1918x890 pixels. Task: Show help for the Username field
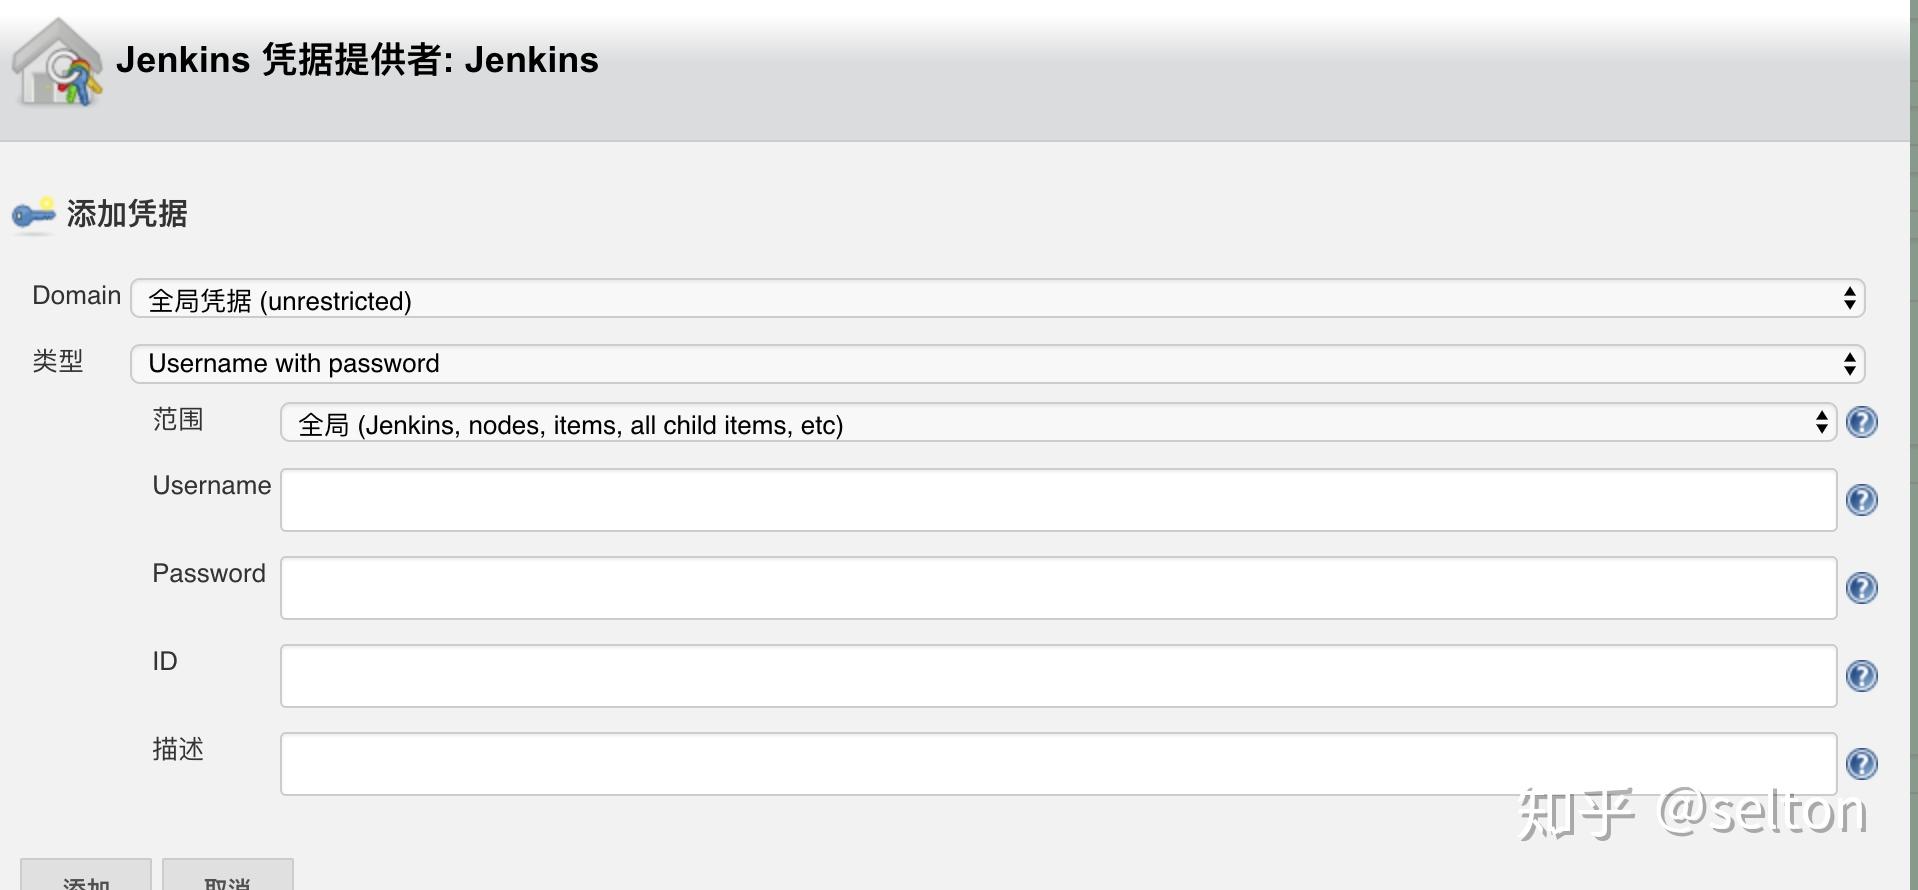(x=1861, y=500)
